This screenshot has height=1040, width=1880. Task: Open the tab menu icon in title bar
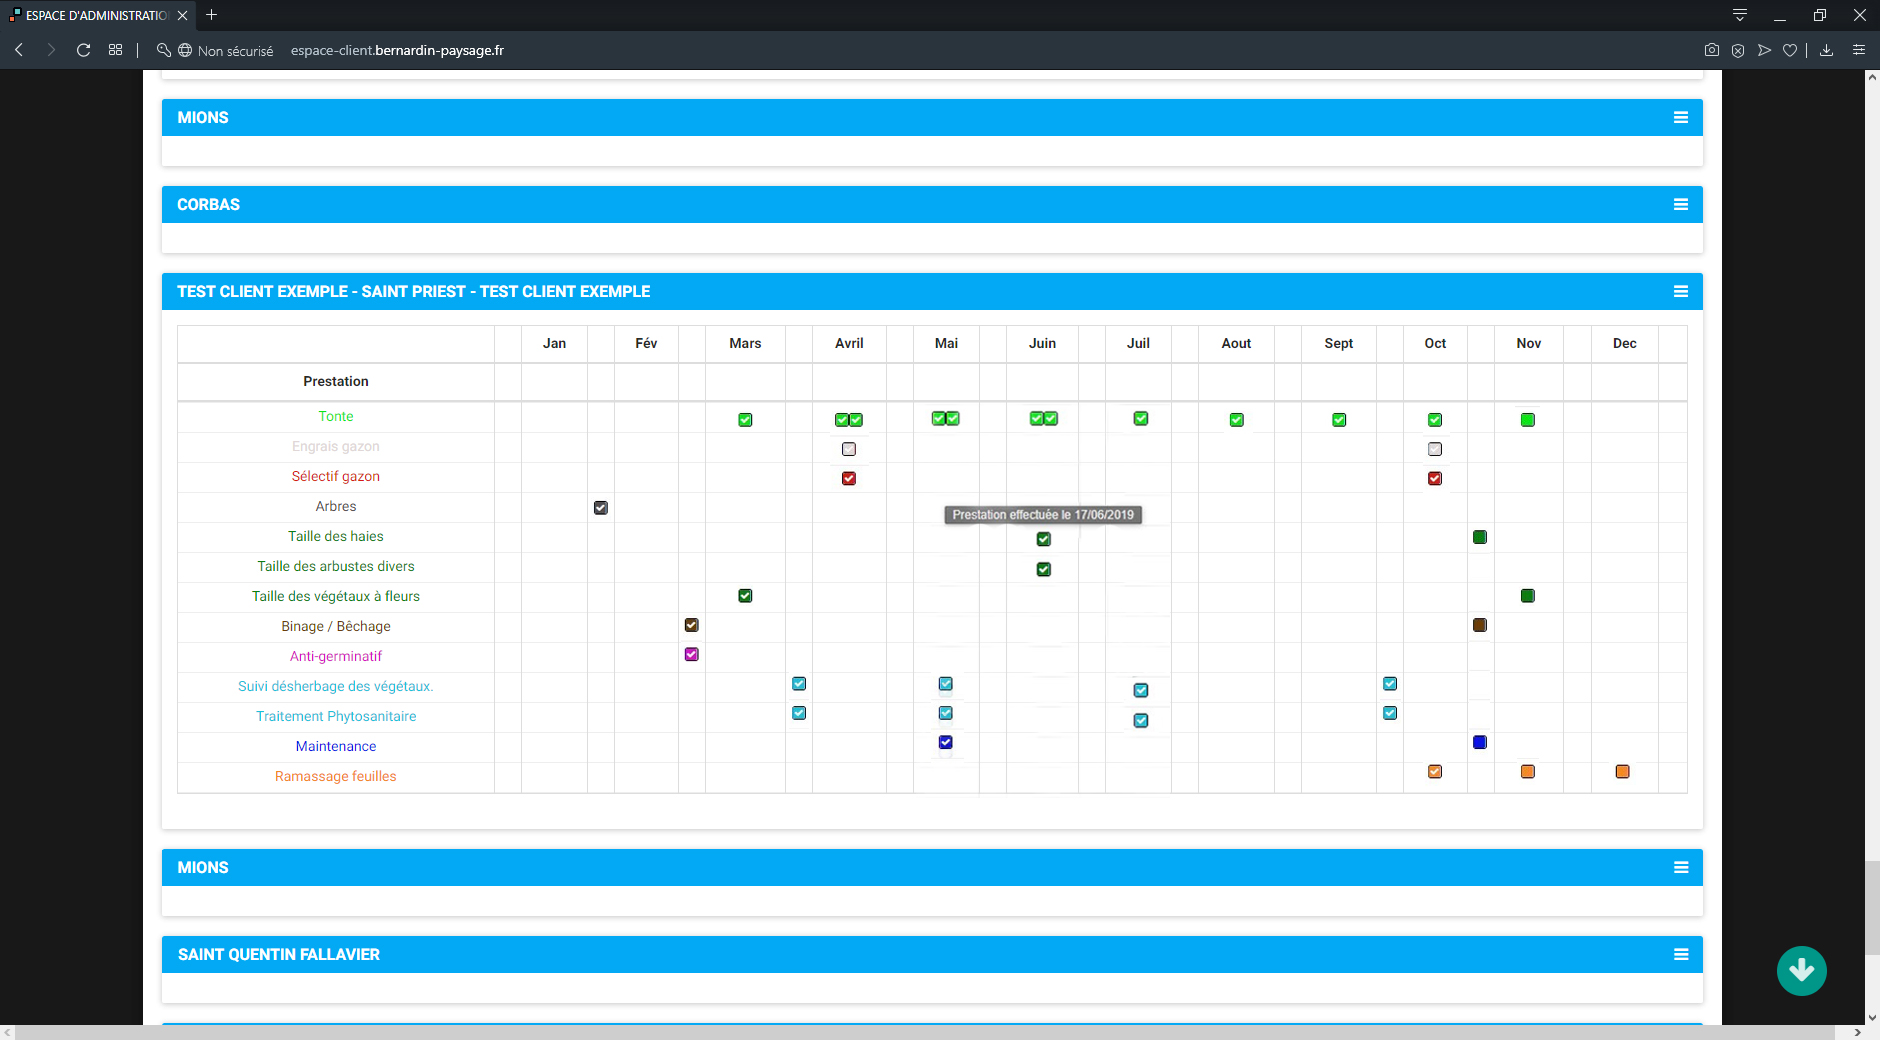point(1740,15)
